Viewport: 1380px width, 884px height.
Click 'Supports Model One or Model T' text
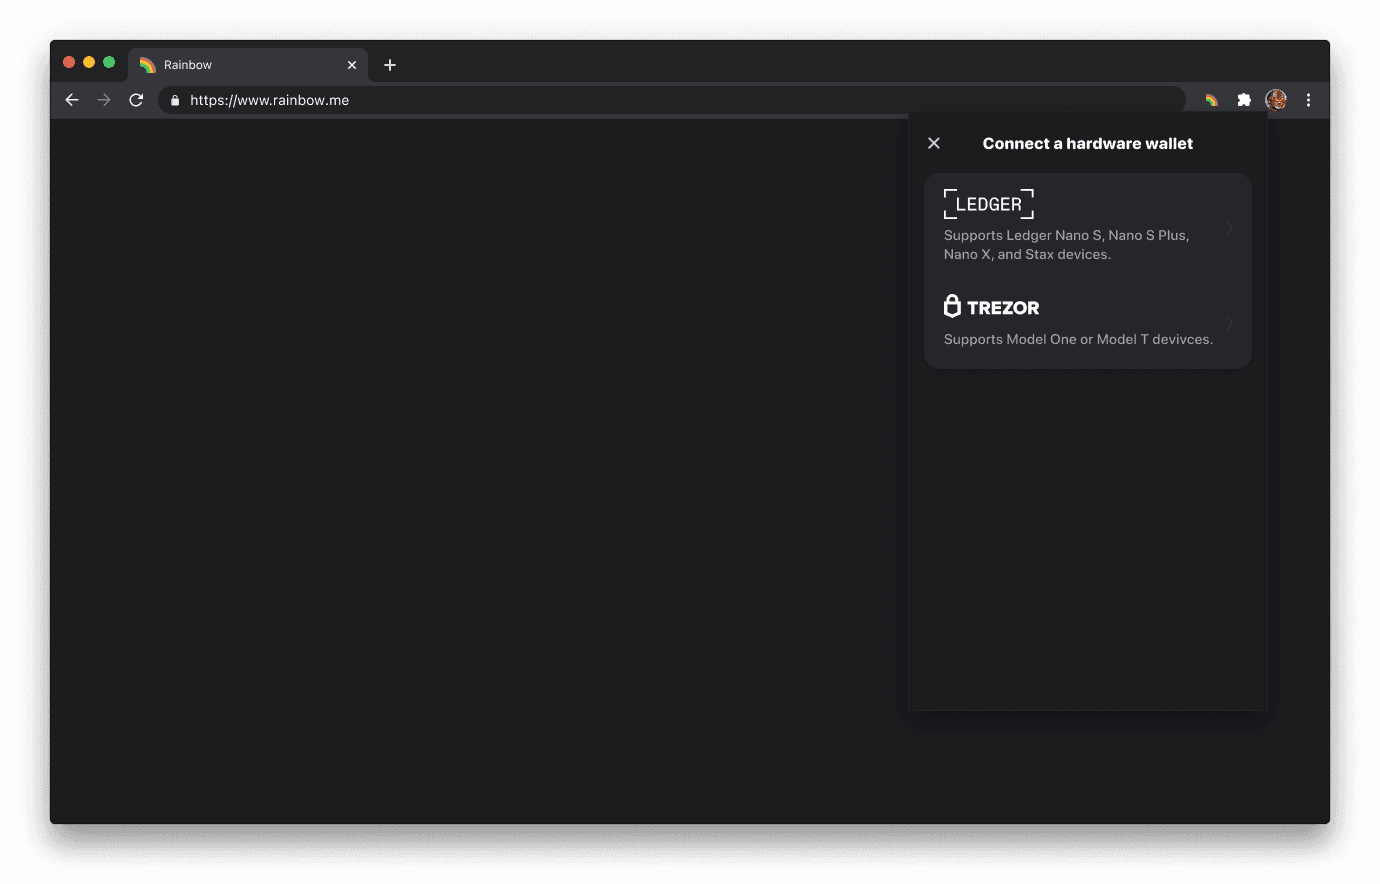1078,339
